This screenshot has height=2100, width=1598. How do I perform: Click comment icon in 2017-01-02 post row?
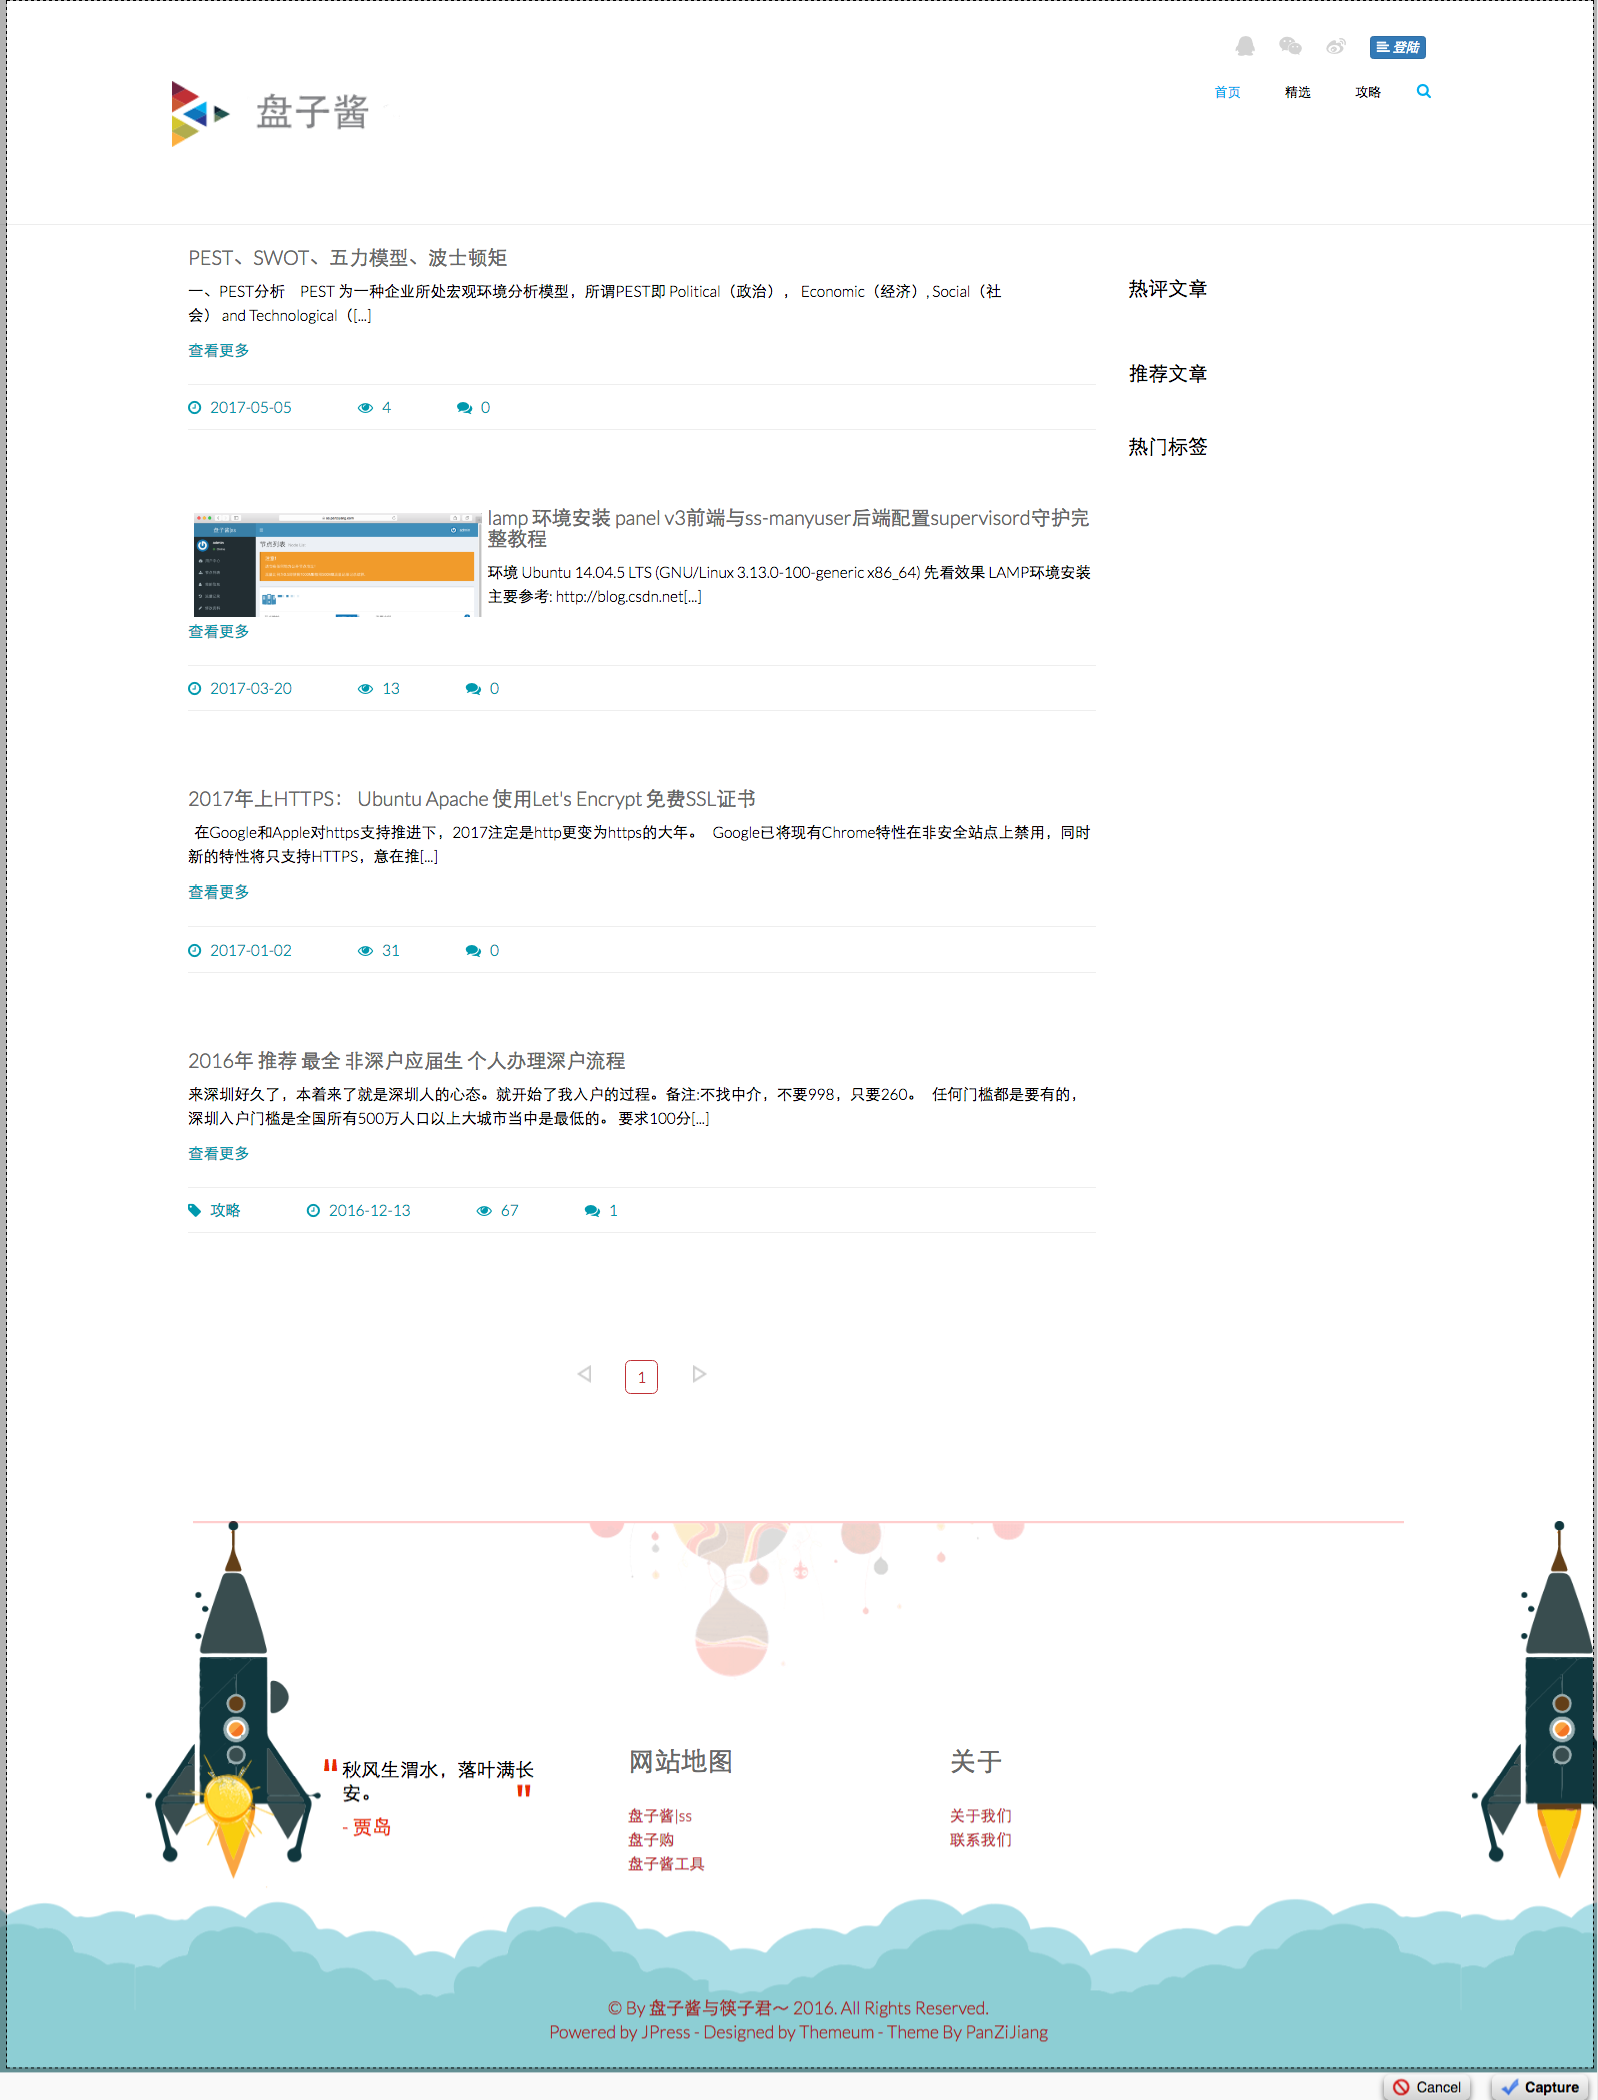[x=473, y=951]
